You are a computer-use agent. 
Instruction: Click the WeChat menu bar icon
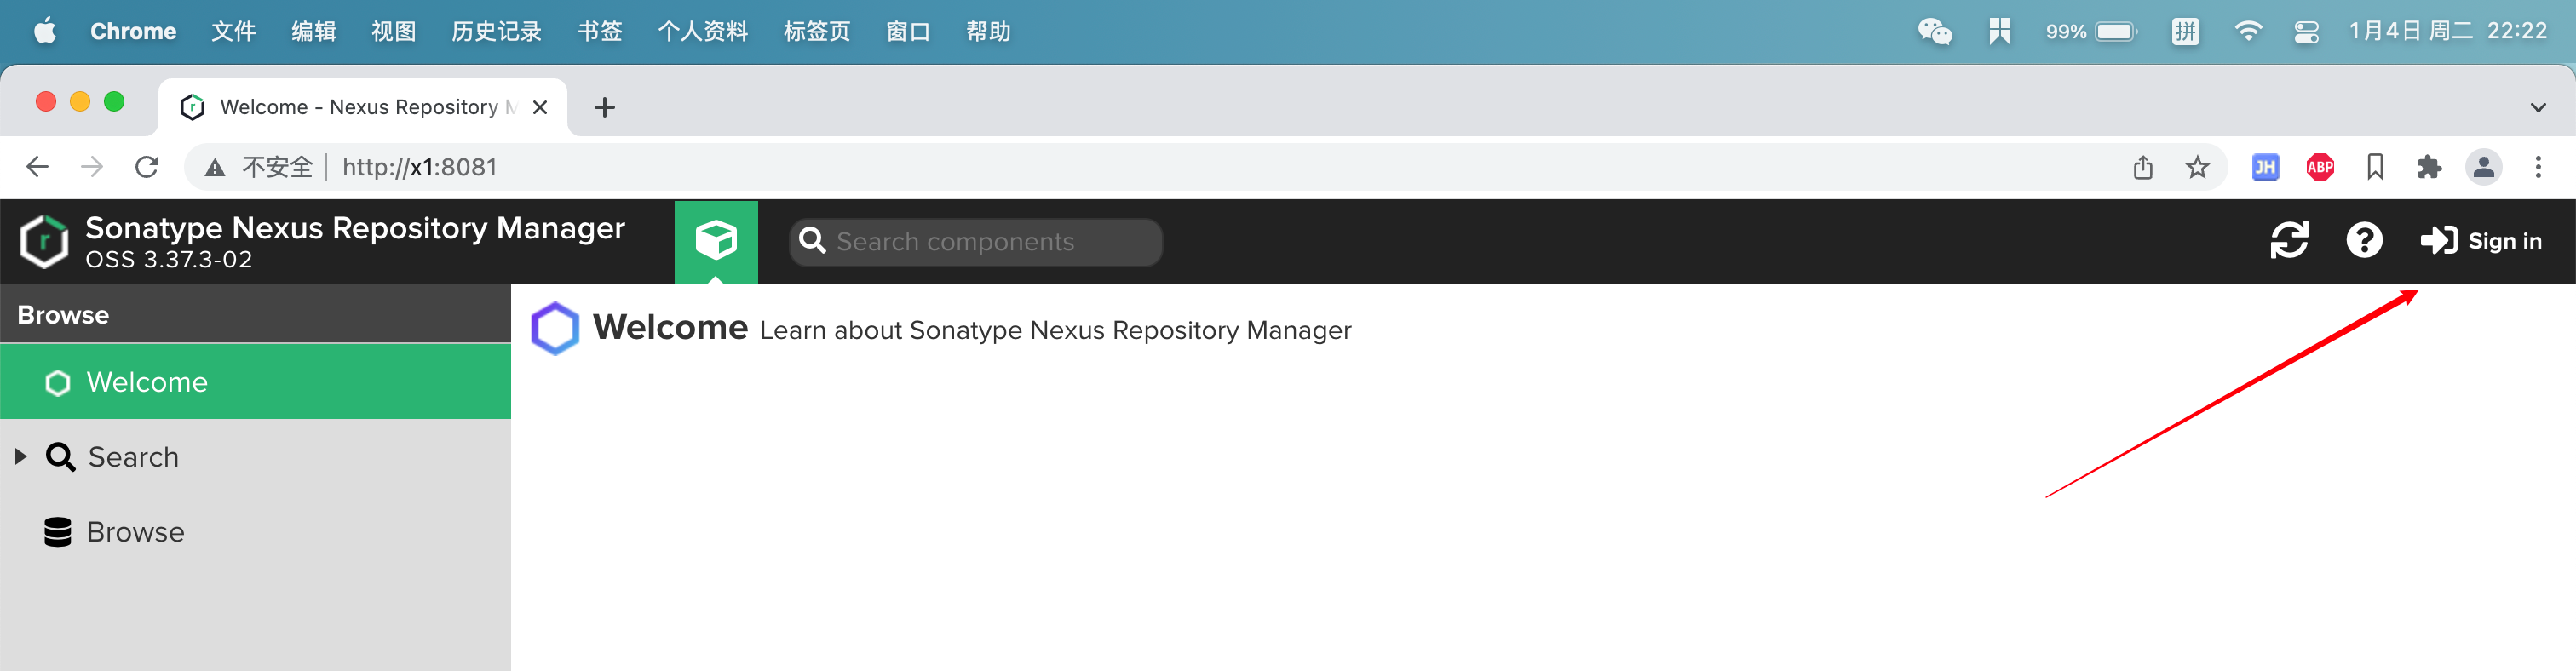(x=1934, y=31)
